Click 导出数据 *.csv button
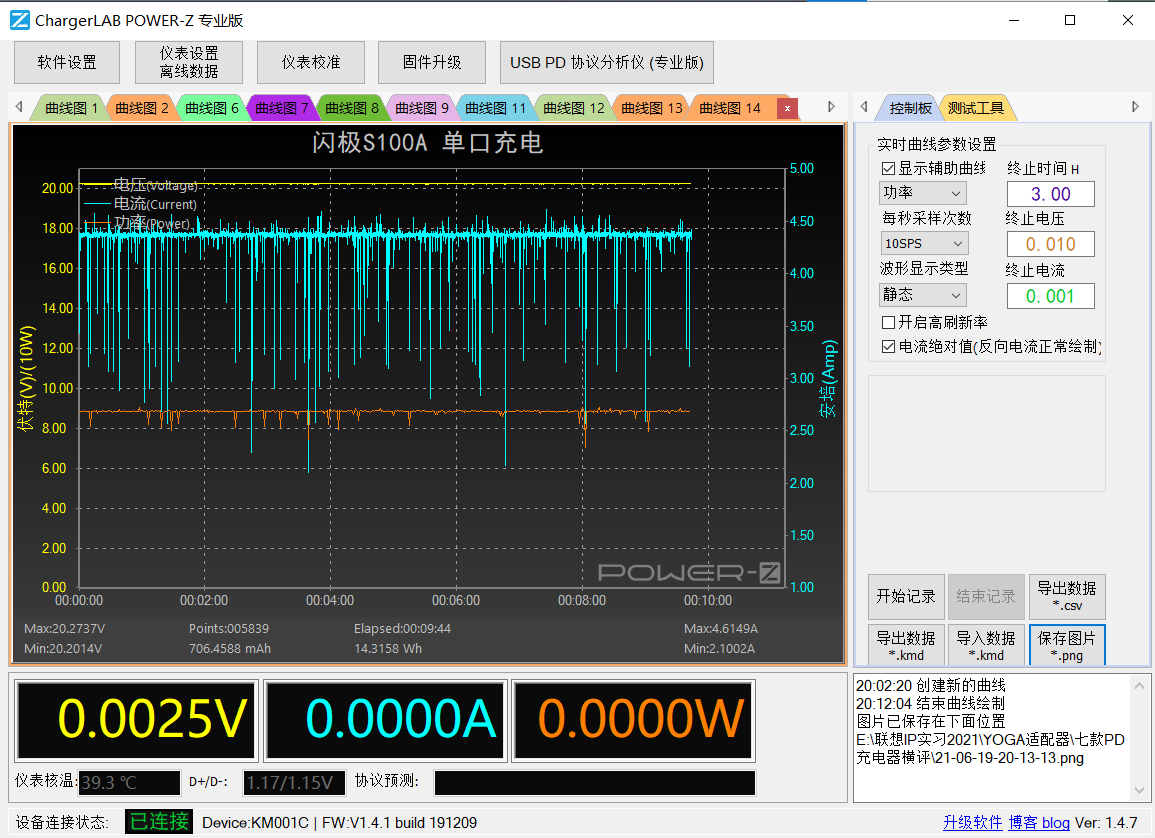 click(x=1067, y=596)
